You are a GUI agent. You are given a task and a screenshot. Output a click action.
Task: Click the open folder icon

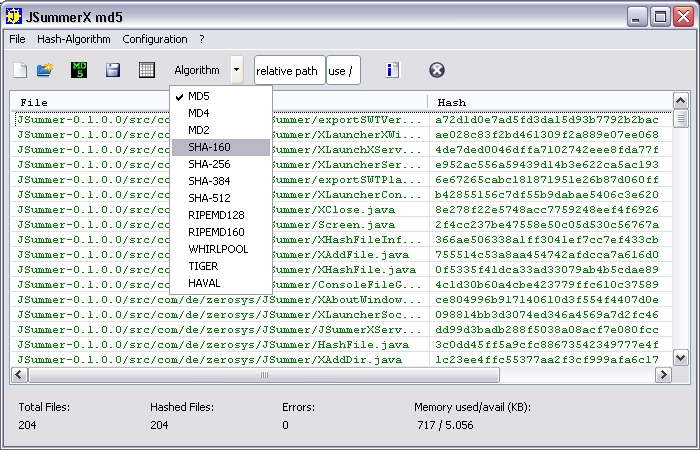(x=45, y=70)
